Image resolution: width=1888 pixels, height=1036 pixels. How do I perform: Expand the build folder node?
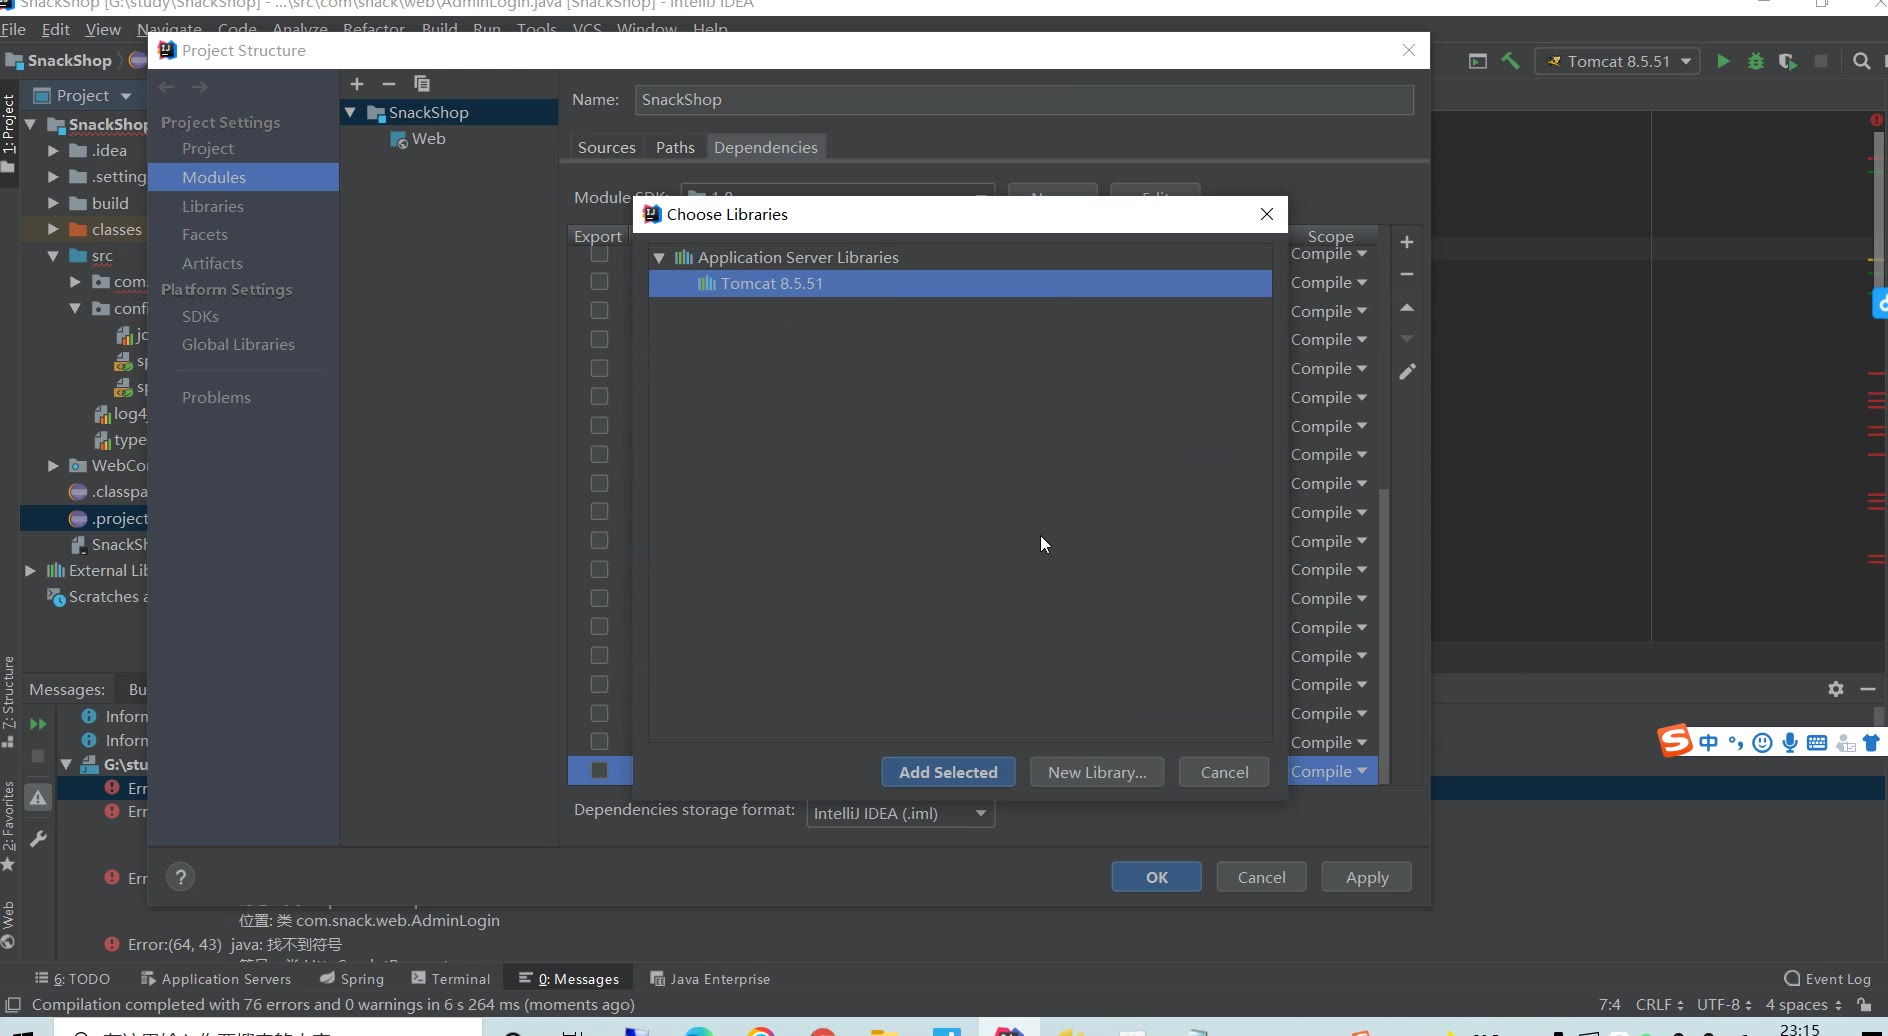tap(53, 204)
